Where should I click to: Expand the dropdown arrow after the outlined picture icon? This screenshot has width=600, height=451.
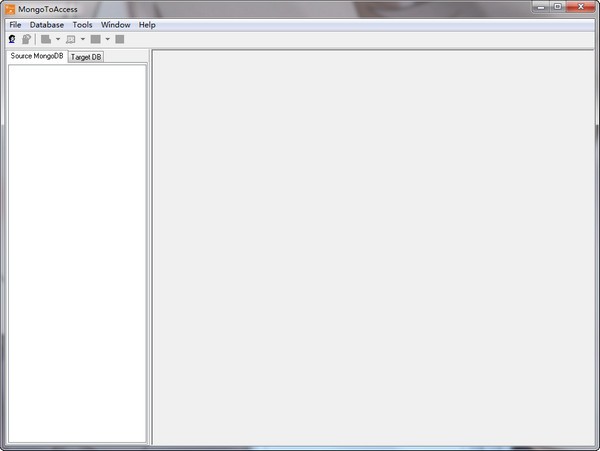(83, 39)
